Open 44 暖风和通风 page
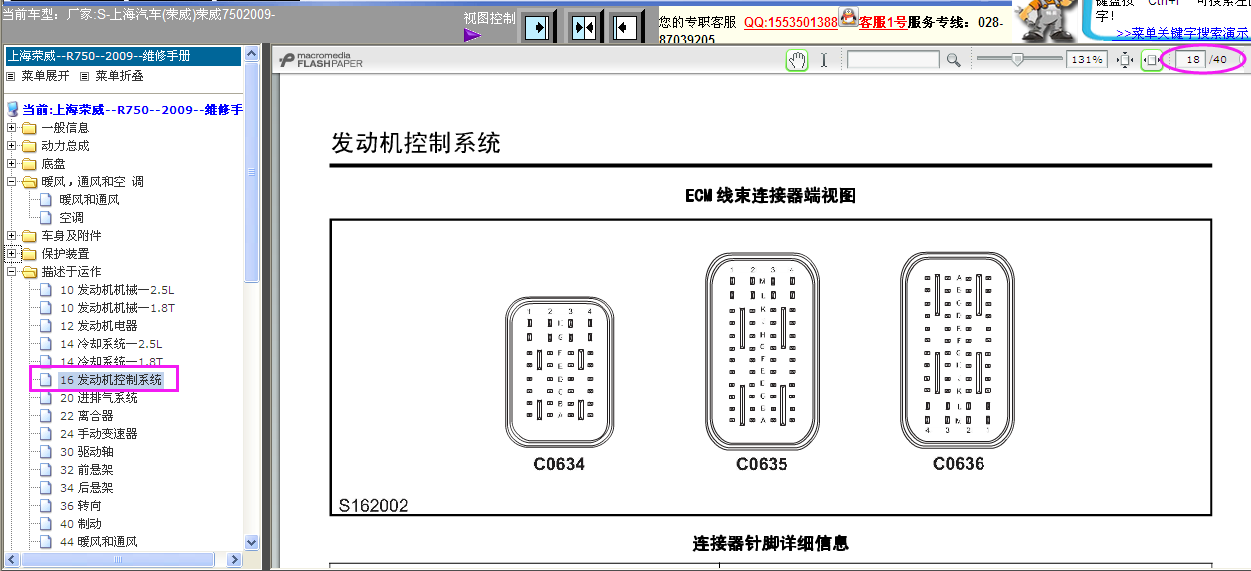1251x571 pixels. pos(98,542)
